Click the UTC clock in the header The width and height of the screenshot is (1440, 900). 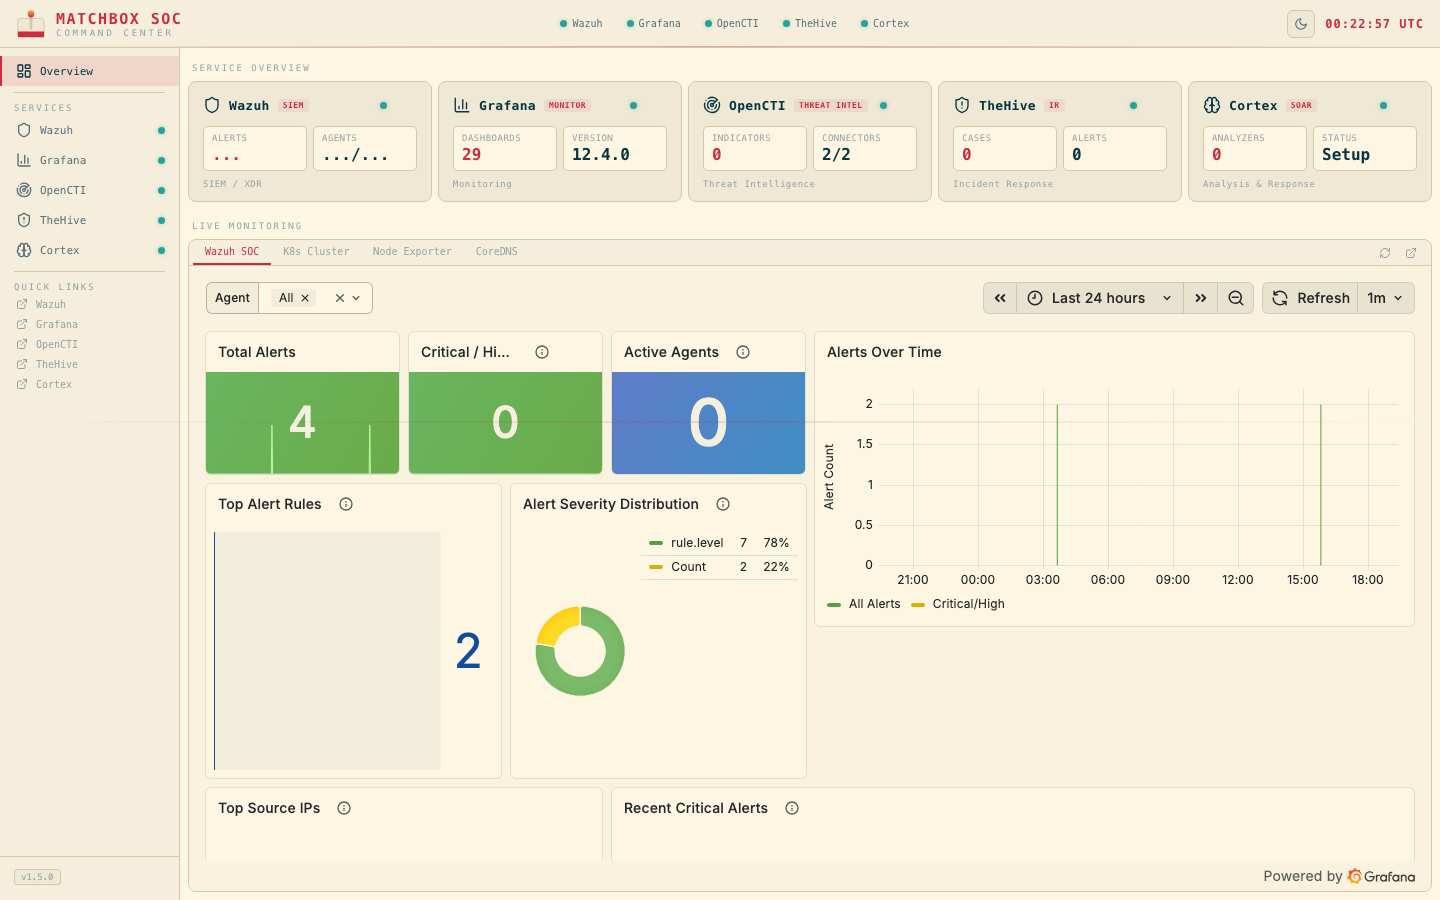pos(1374,24)
